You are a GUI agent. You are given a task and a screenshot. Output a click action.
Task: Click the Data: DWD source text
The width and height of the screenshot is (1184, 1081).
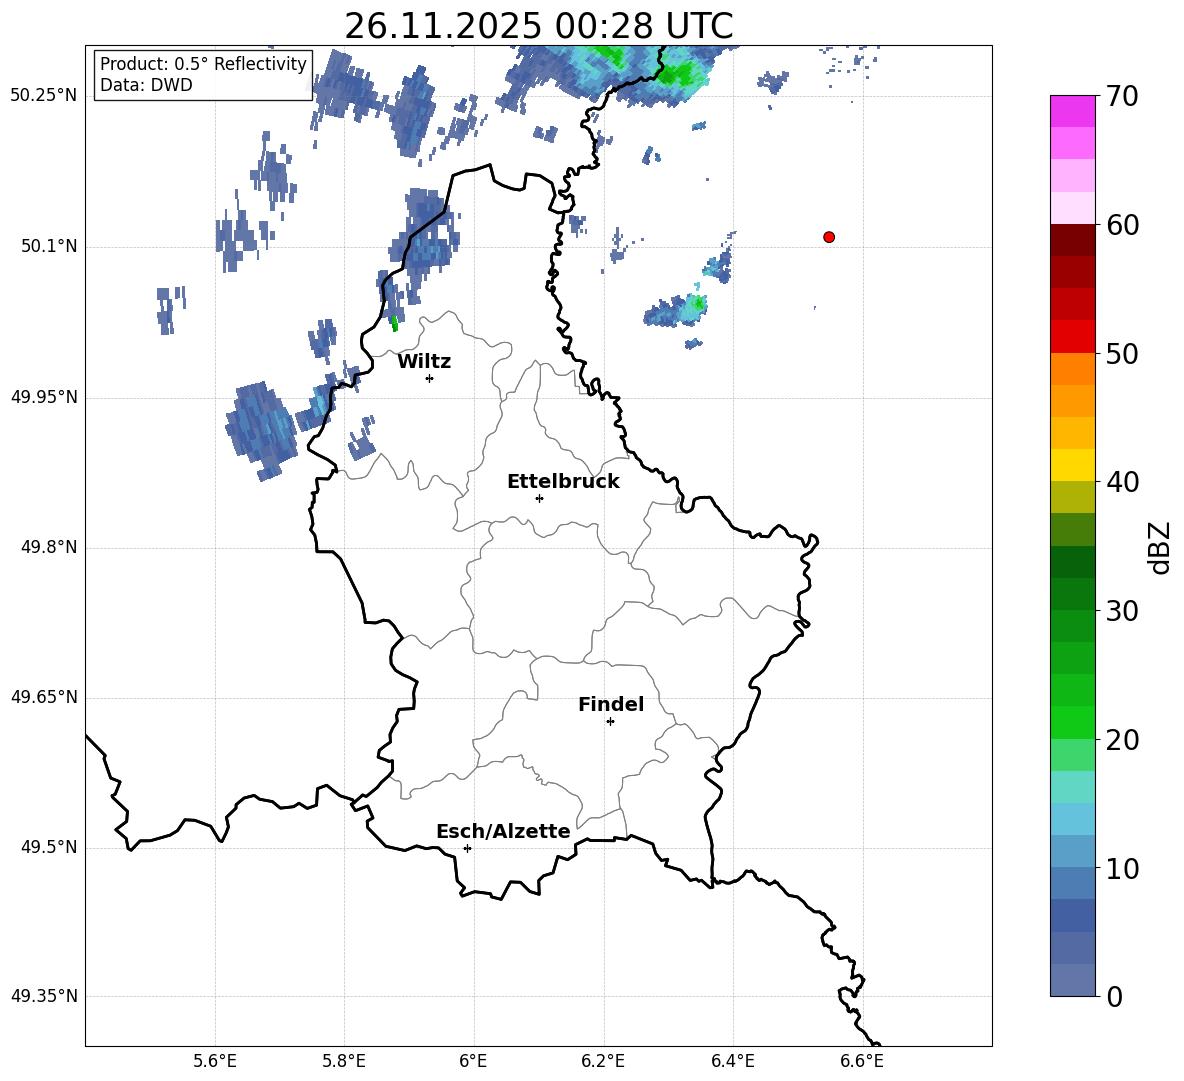point(146,85)
